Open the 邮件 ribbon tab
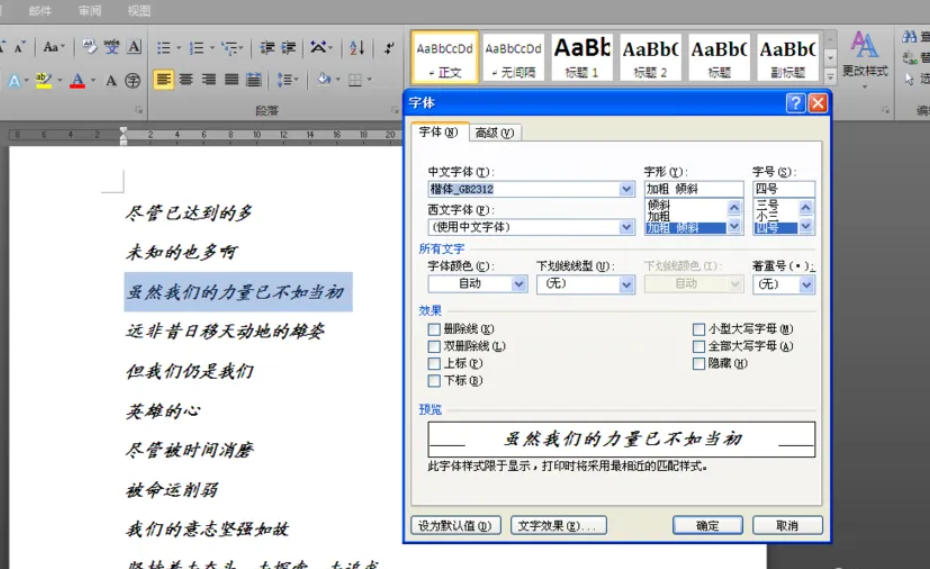The height and width of the screenshot is (569, 930). click(40, 10)
